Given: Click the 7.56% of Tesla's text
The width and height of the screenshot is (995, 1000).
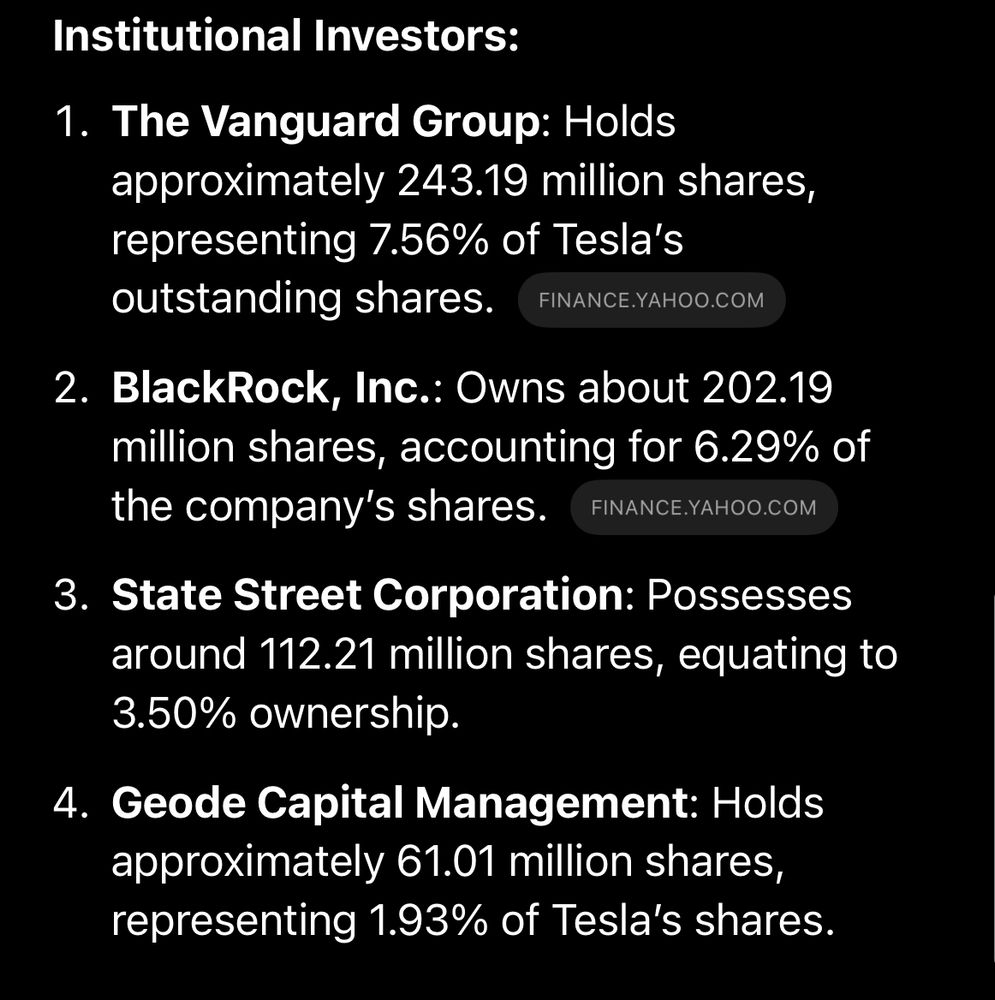Looking at the screenshot, I should click(x=526, y=240).
